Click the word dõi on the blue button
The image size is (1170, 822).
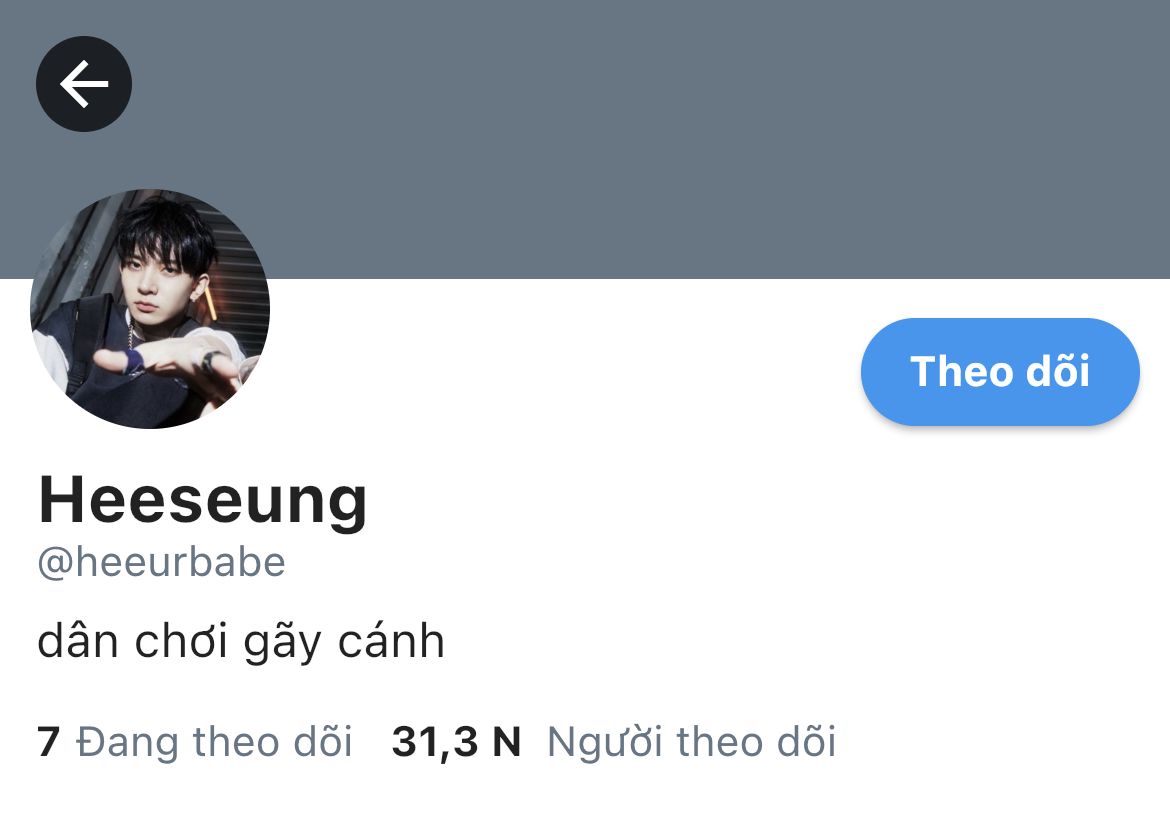click(x=1058, y=371)
